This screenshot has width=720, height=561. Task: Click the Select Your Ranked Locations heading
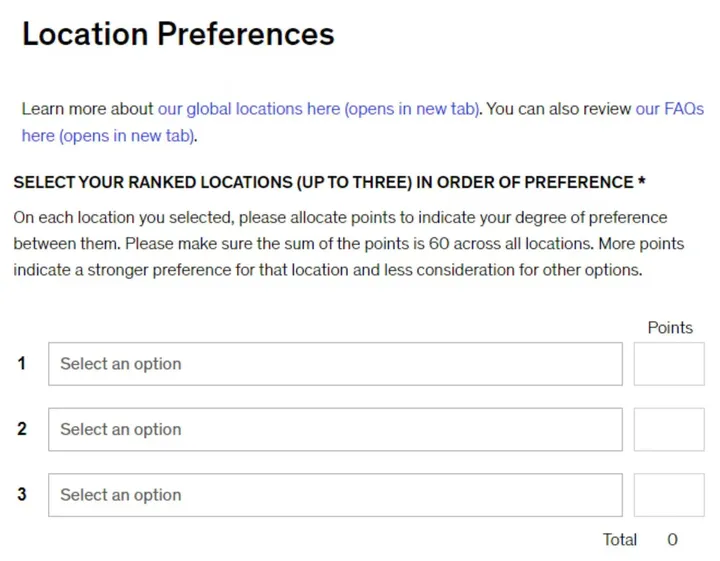click(323, 182)
